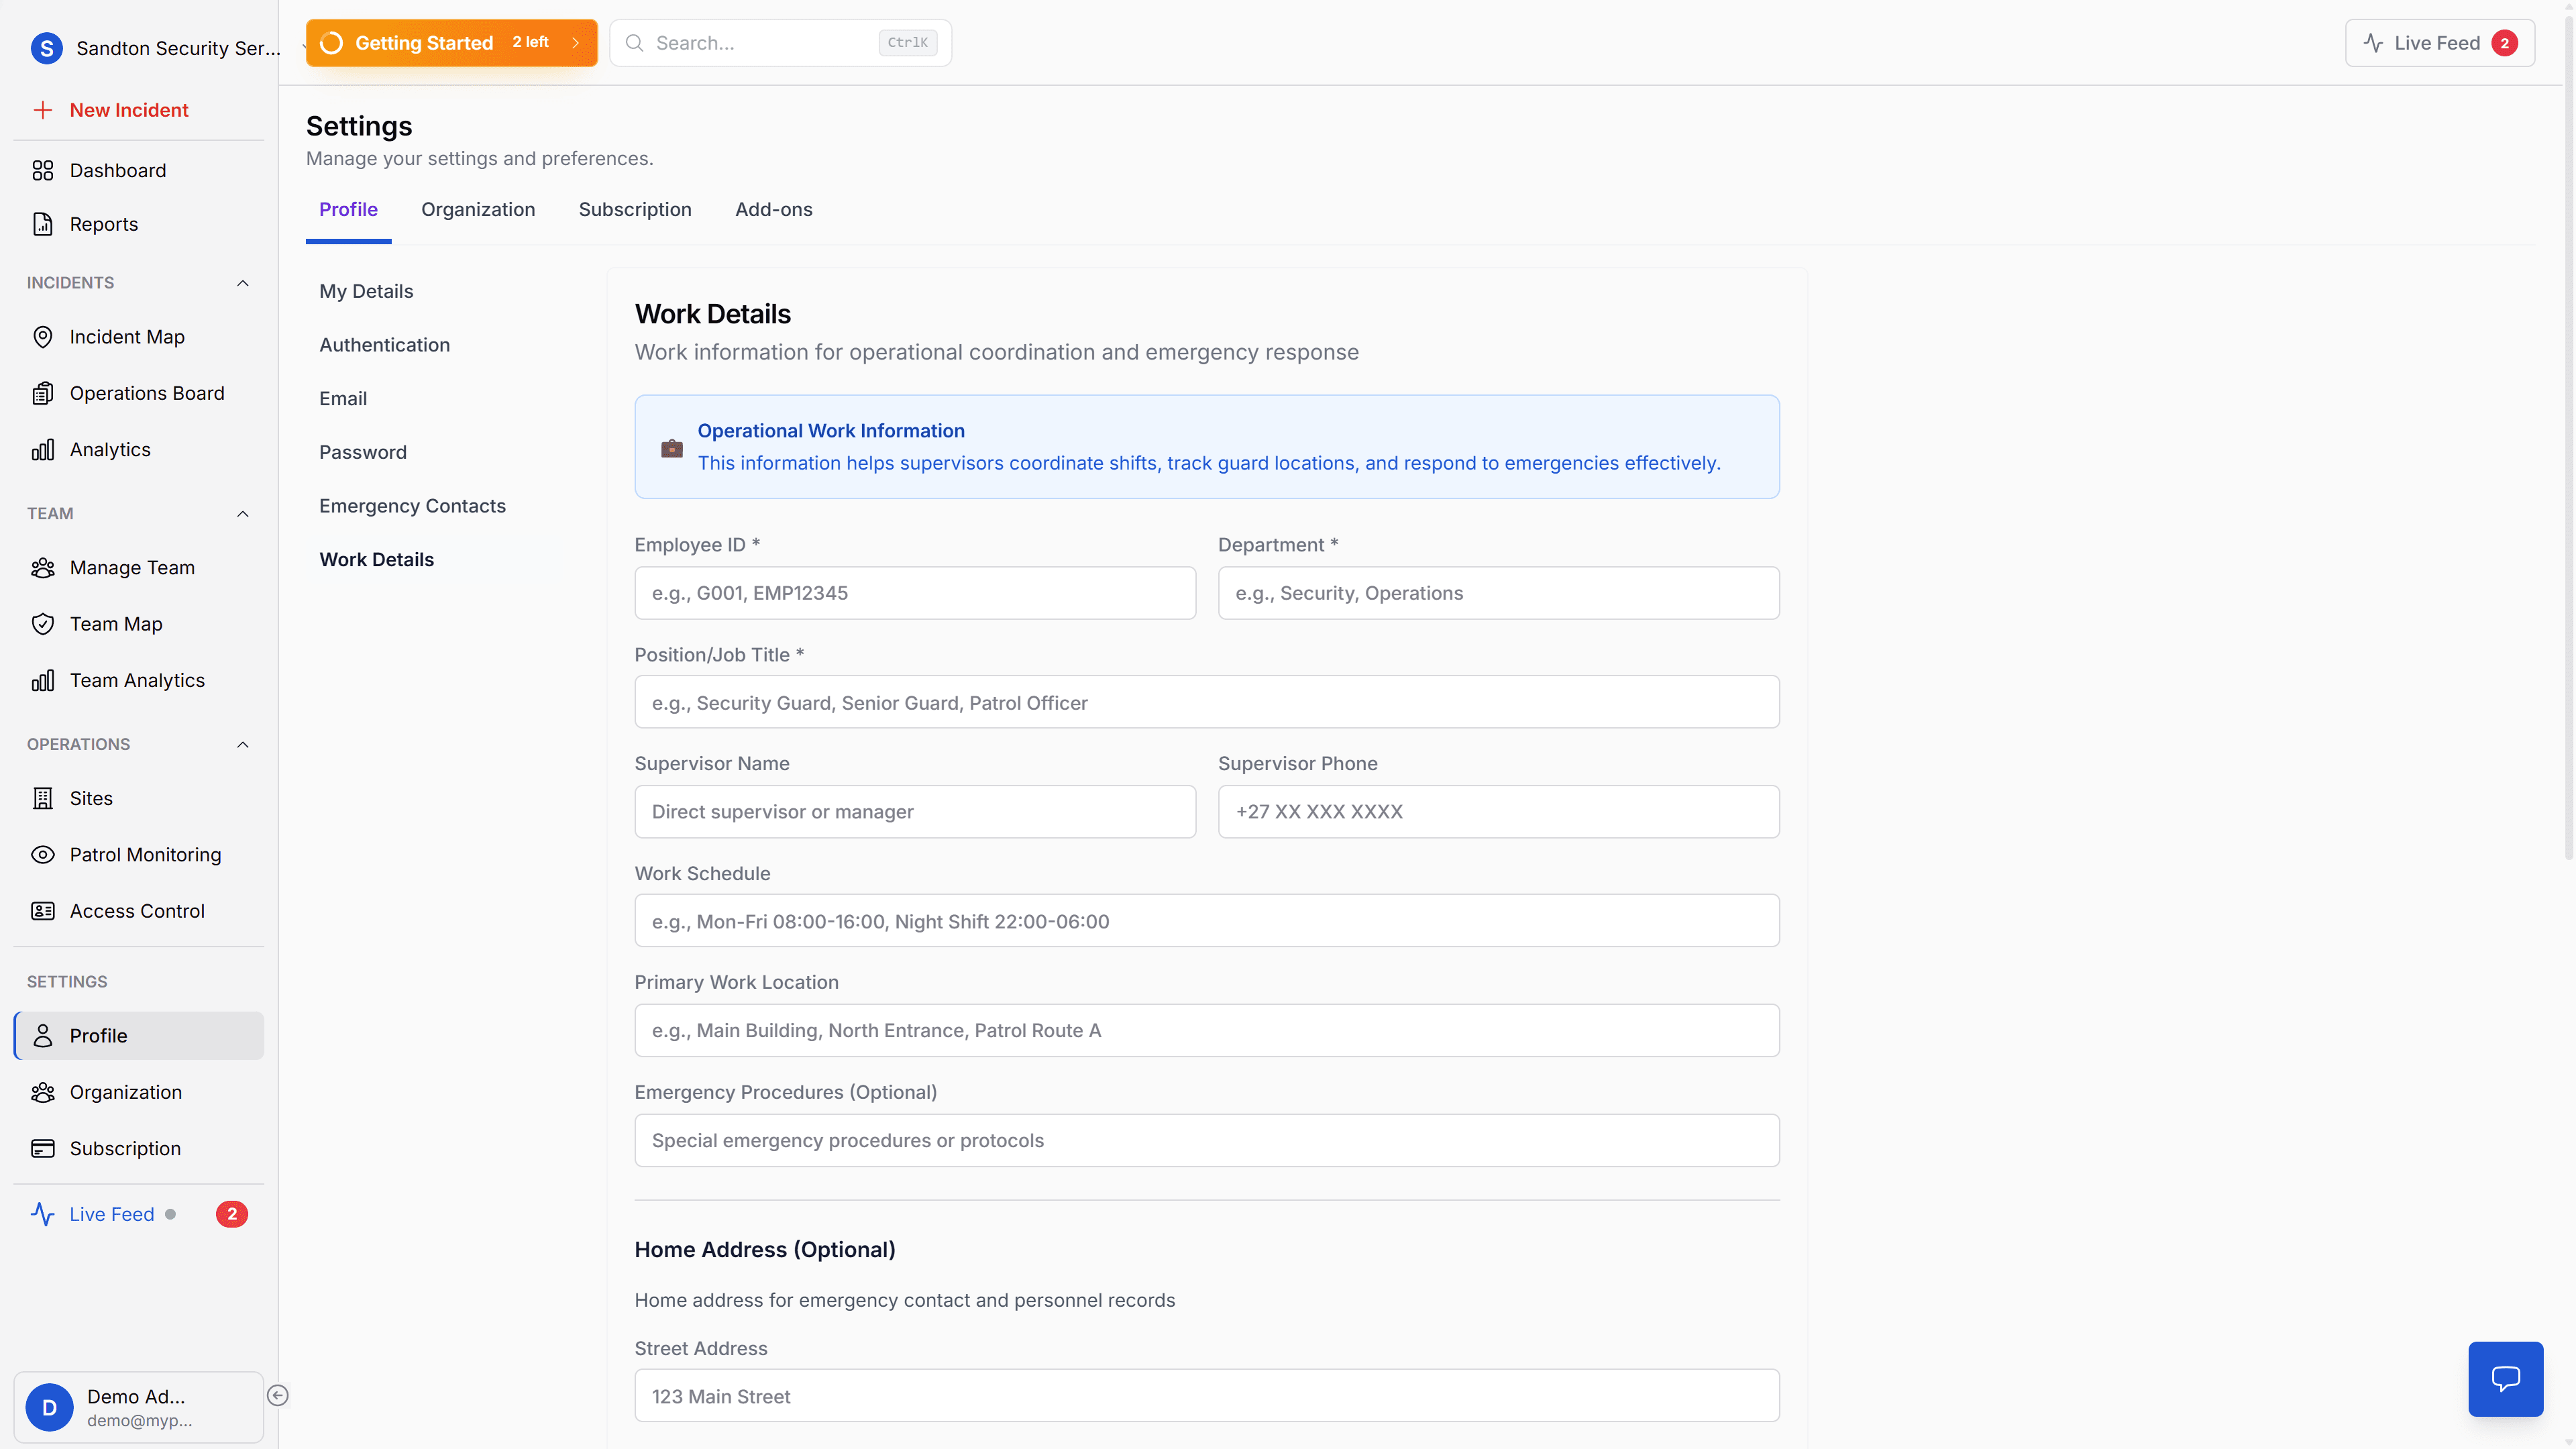2576x1449 pixels.
Task: Open Dashboard grid icon in sidebar
Action: 43,171
